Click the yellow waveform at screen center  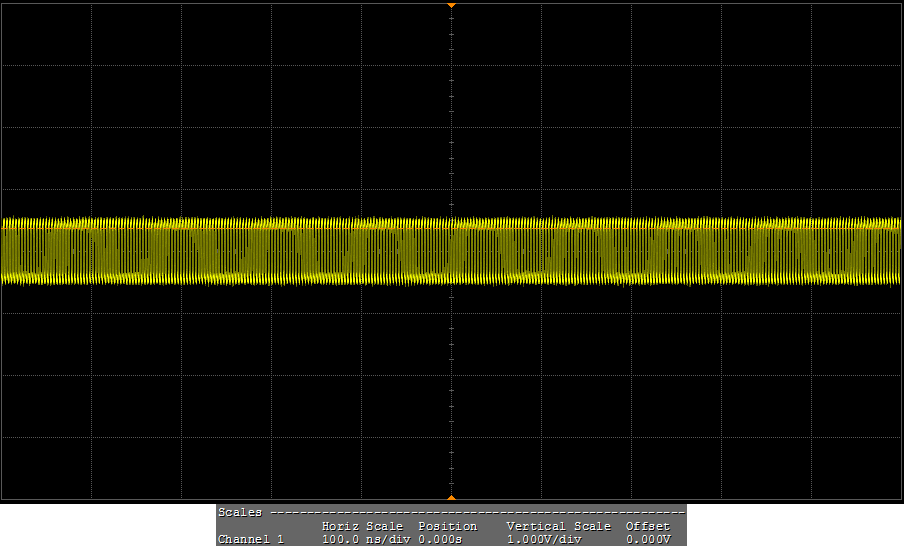pos(452,251)
